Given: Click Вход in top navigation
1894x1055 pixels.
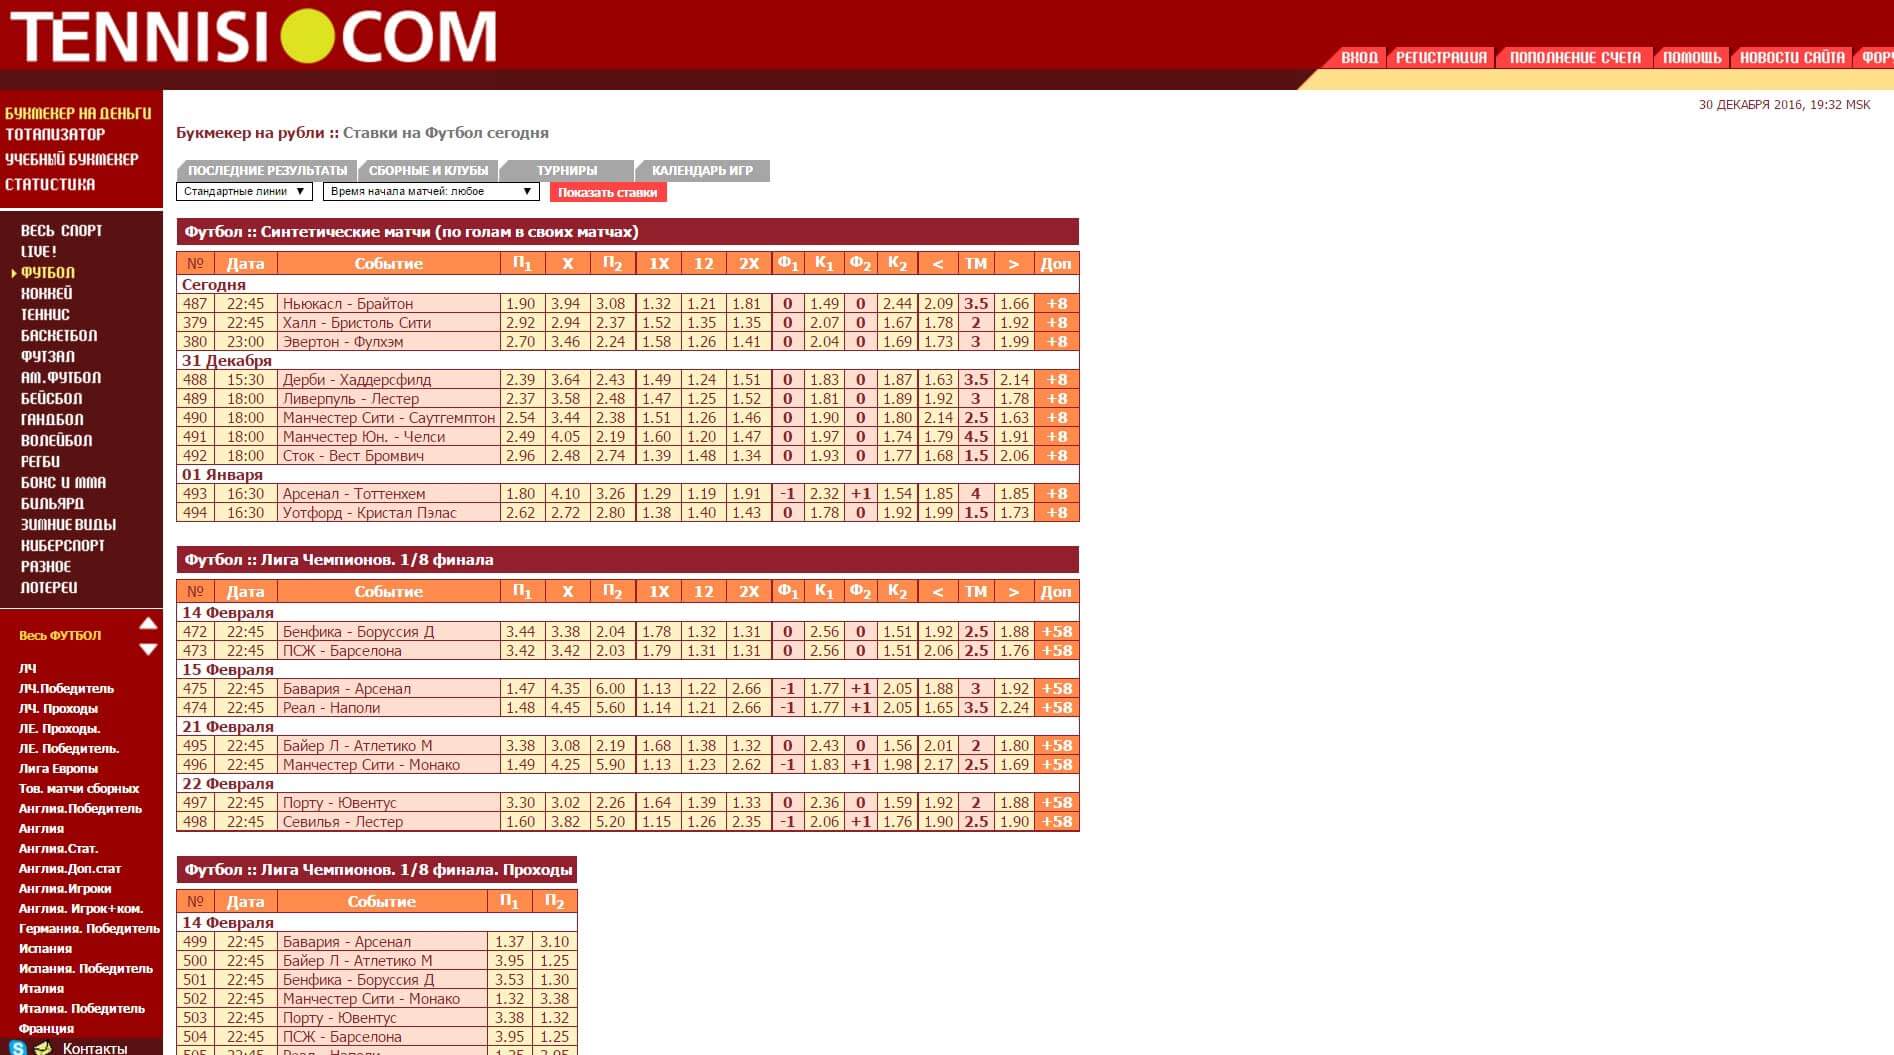Looking at the screenshot, I should [x=1359, y=57].
